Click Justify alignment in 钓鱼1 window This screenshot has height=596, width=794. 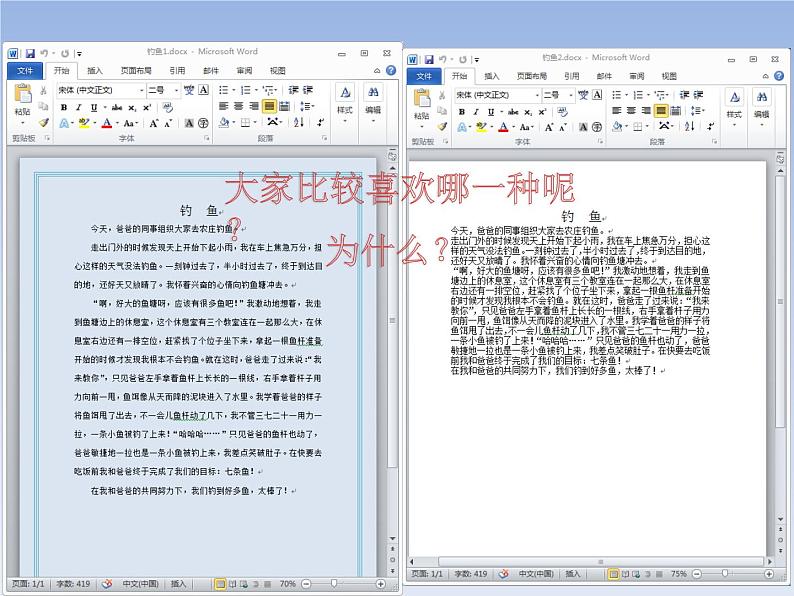click(x=269, y=106)
